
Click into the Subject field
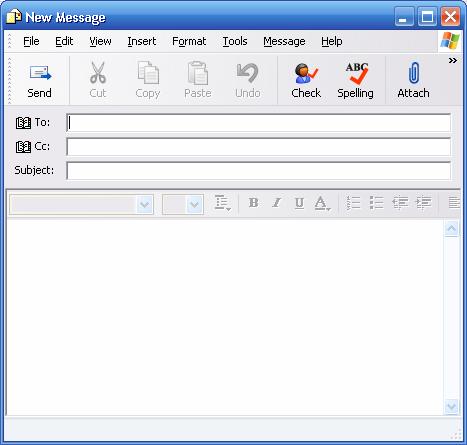tap(259, 171)
